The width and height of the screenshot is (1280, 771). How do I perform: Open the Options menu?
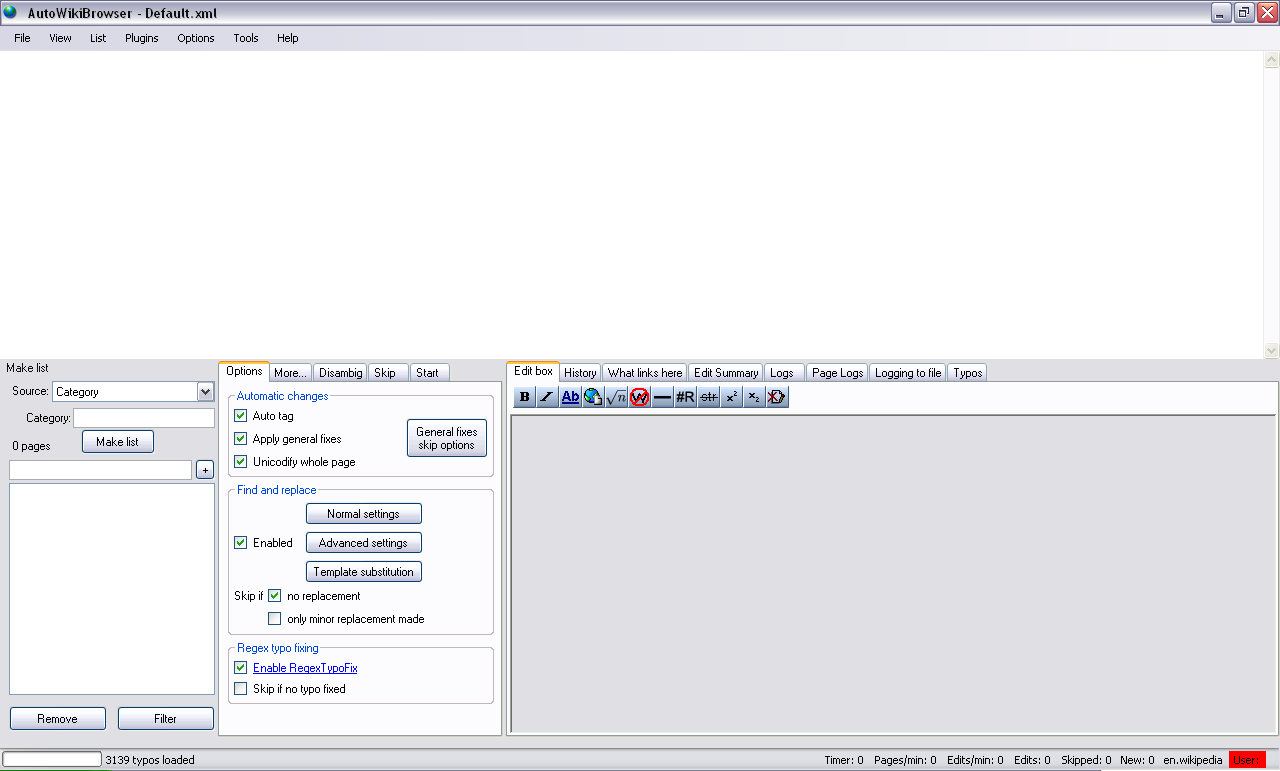(196, 38)
